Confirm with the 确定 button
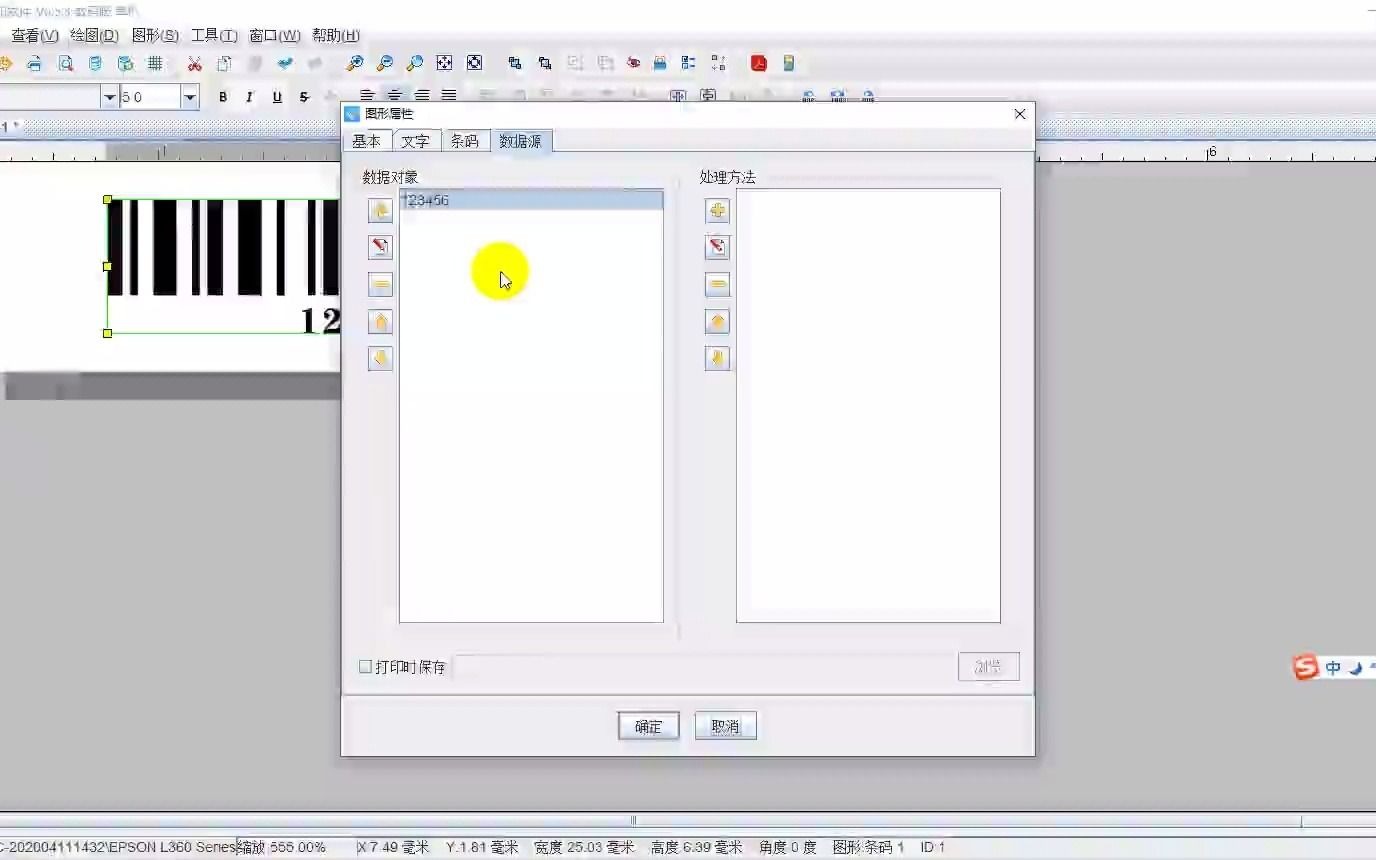Screen dimensions: 1376x860 pyautogui.click(x=648, y=726)
